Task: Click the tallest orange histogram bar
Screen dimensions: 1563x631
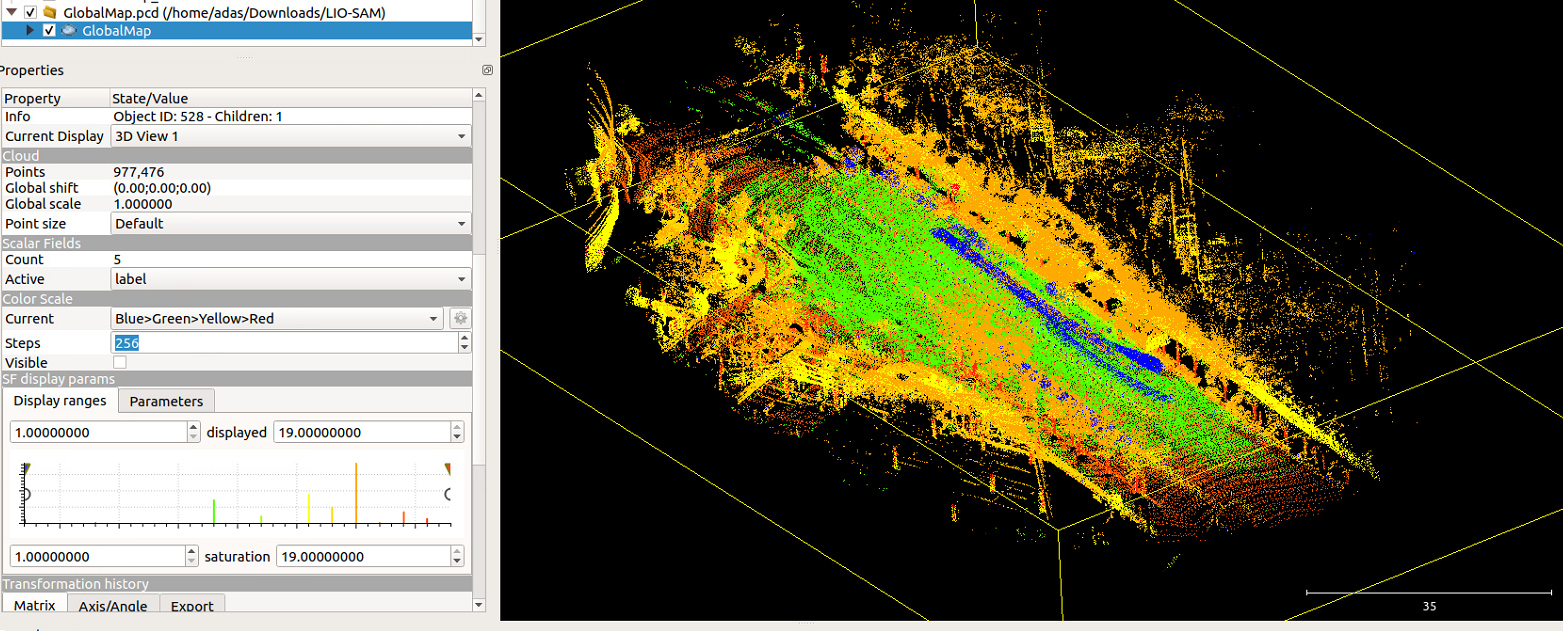Action: [x=356, y=494]
